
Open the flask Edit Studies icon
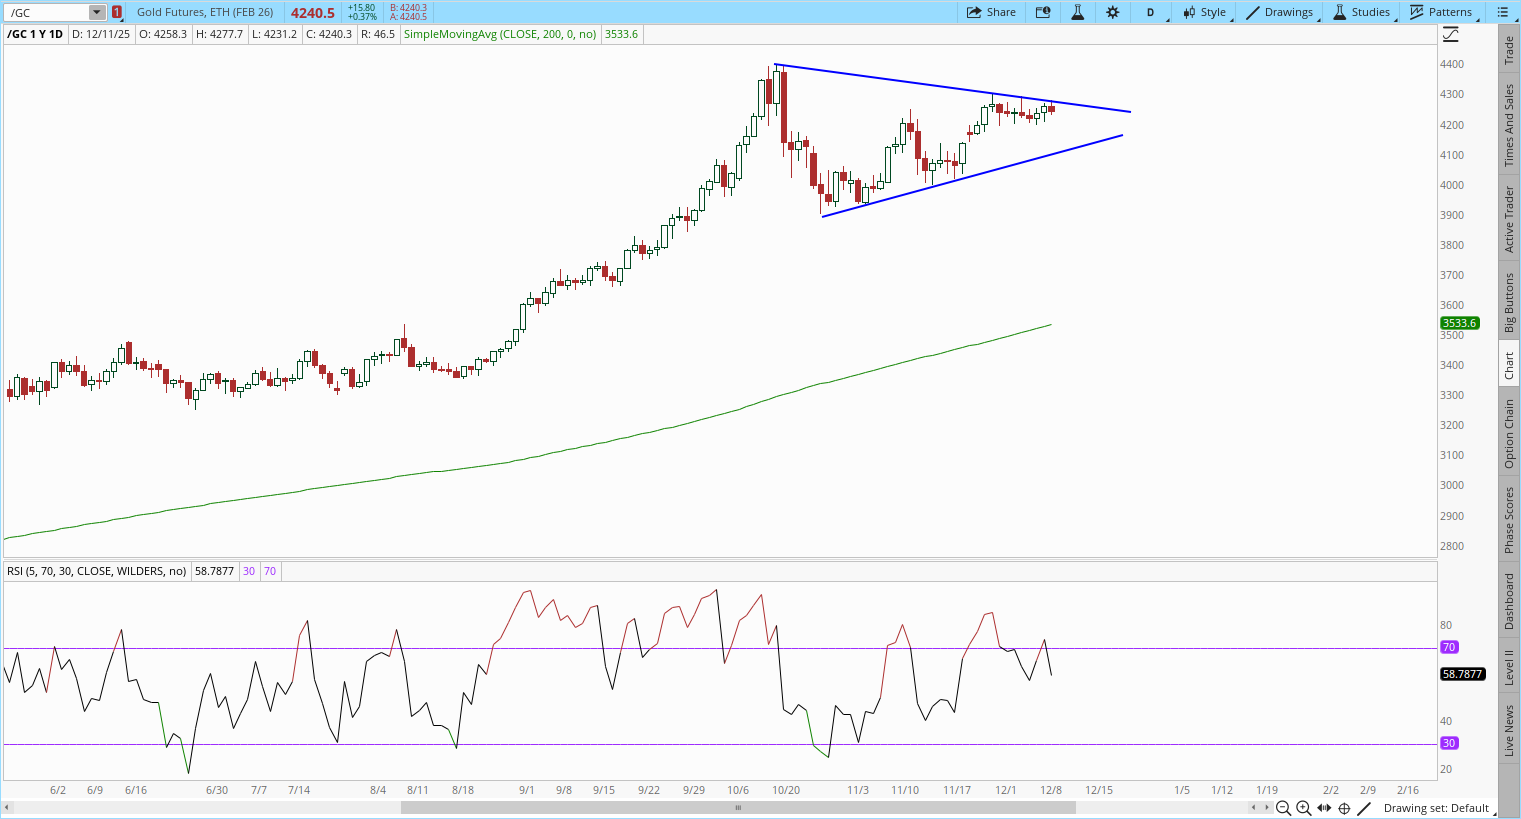click(1078, 12)
